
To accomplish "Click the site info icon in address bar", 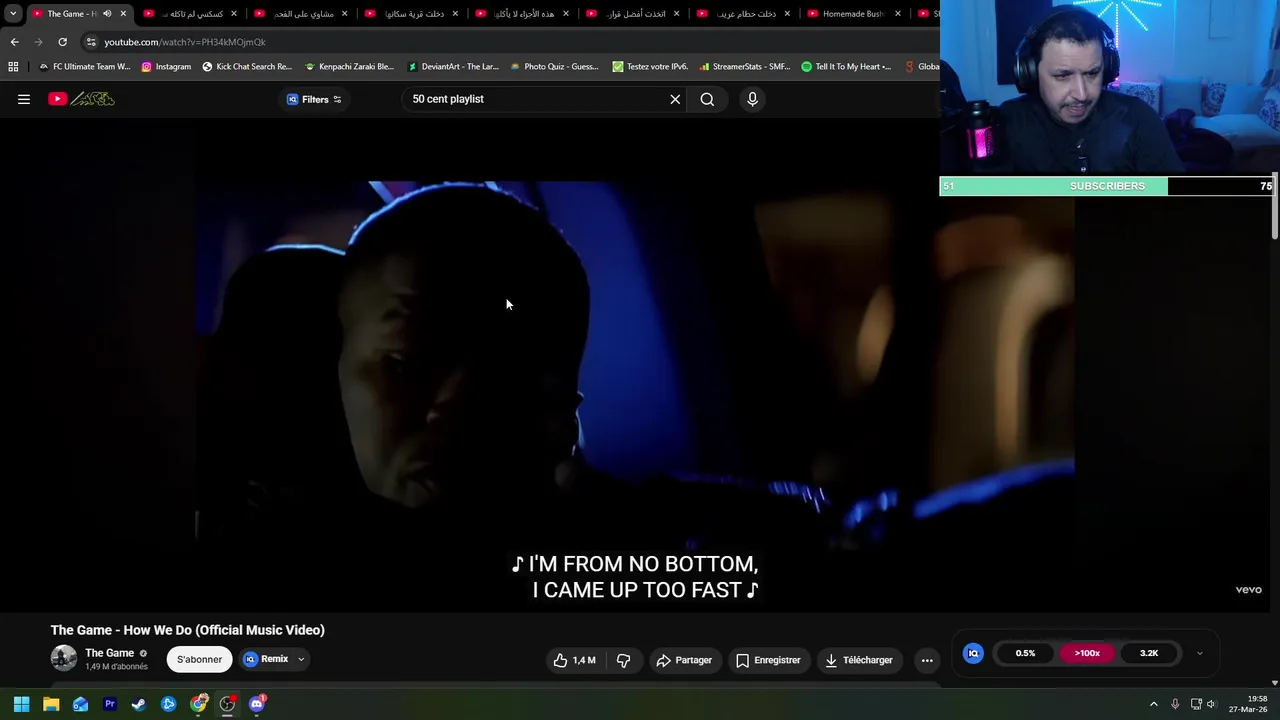I will pos(91,42).
